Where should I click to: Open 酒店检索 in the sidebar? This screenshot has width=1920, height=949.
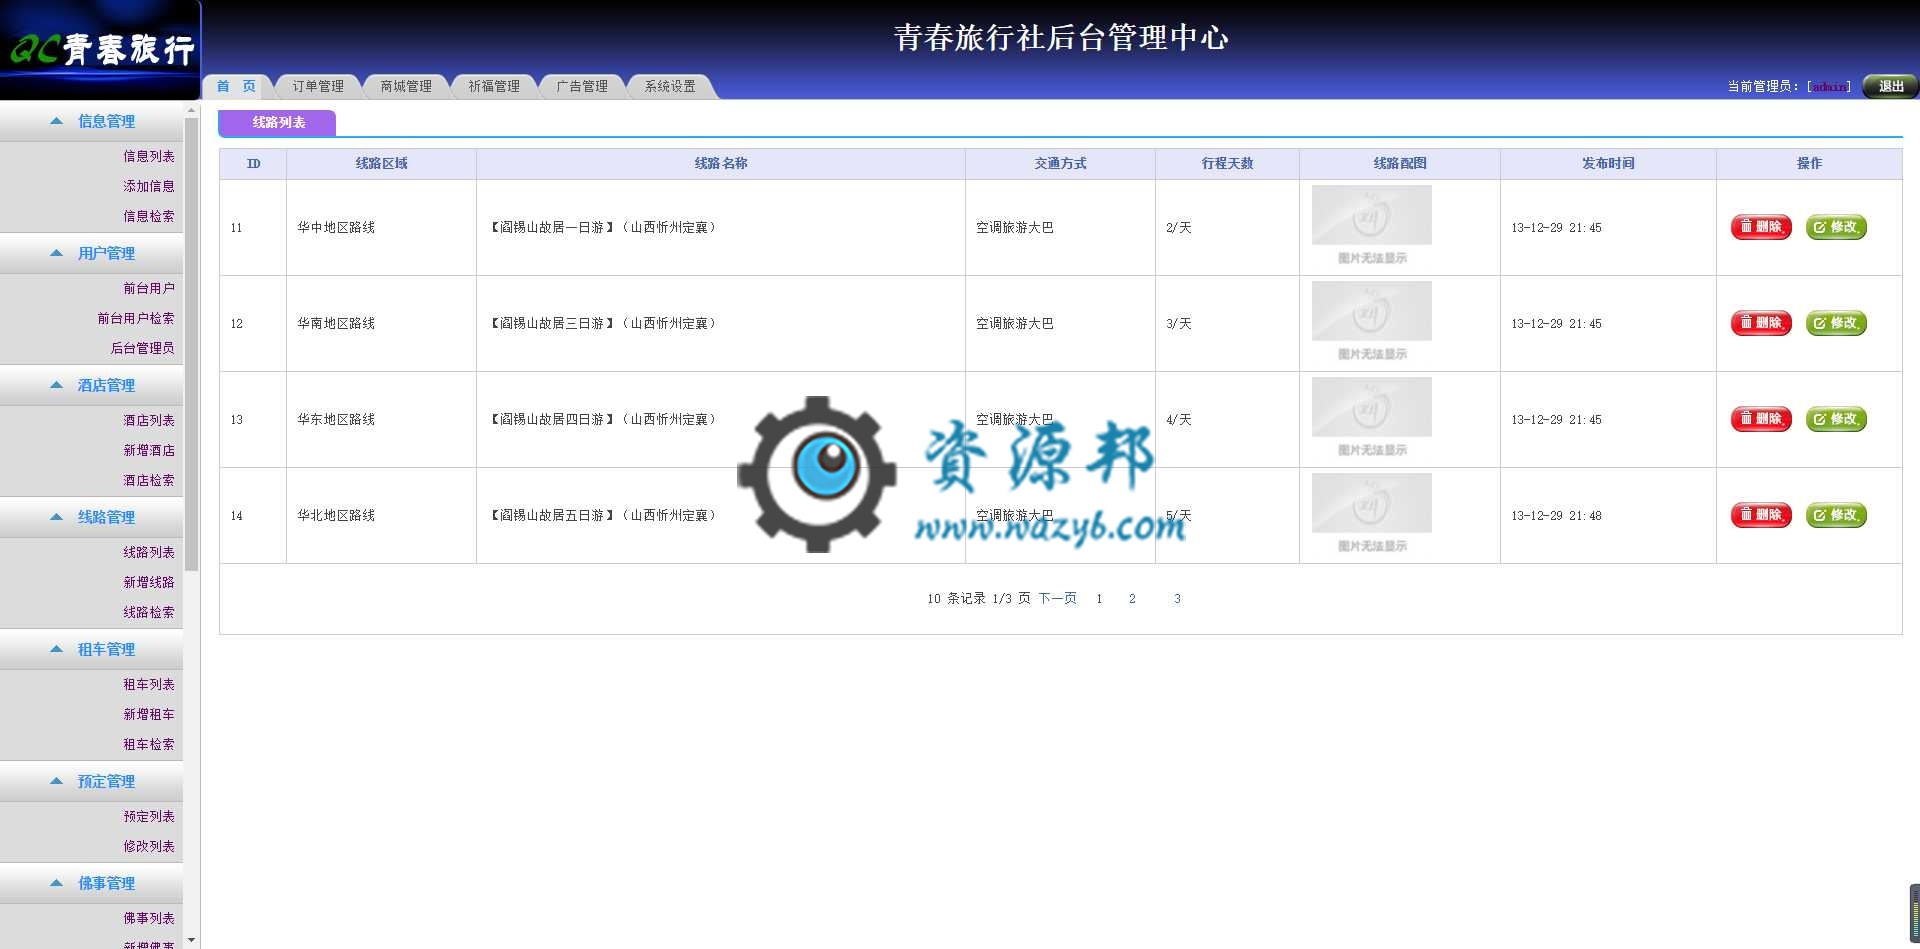tap(149, 480)
